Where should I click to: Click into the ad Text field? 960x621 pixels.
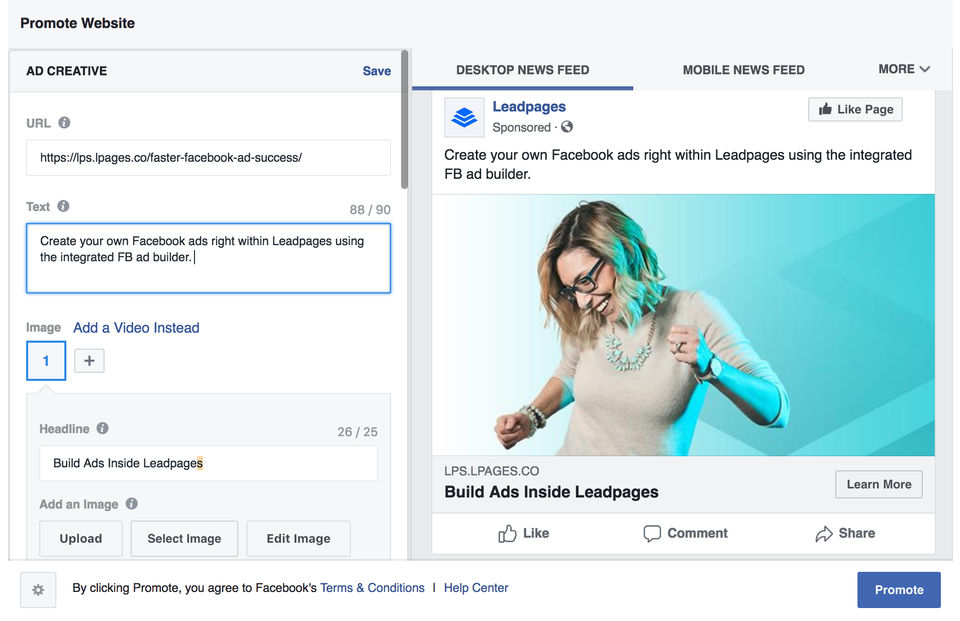click(x=208, y=258)
